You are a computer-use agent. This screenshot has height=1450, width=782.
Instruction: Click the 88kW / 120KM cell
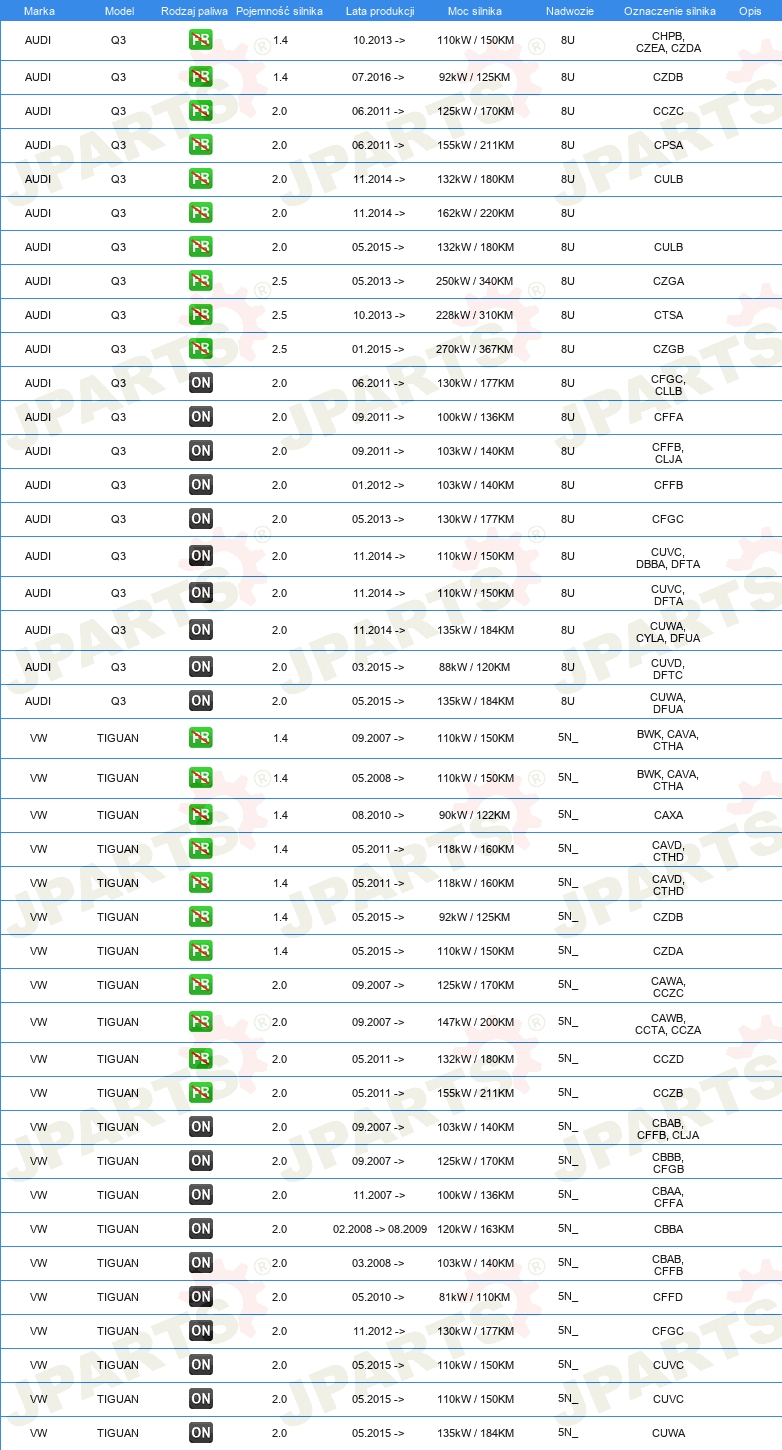point(475,667)
